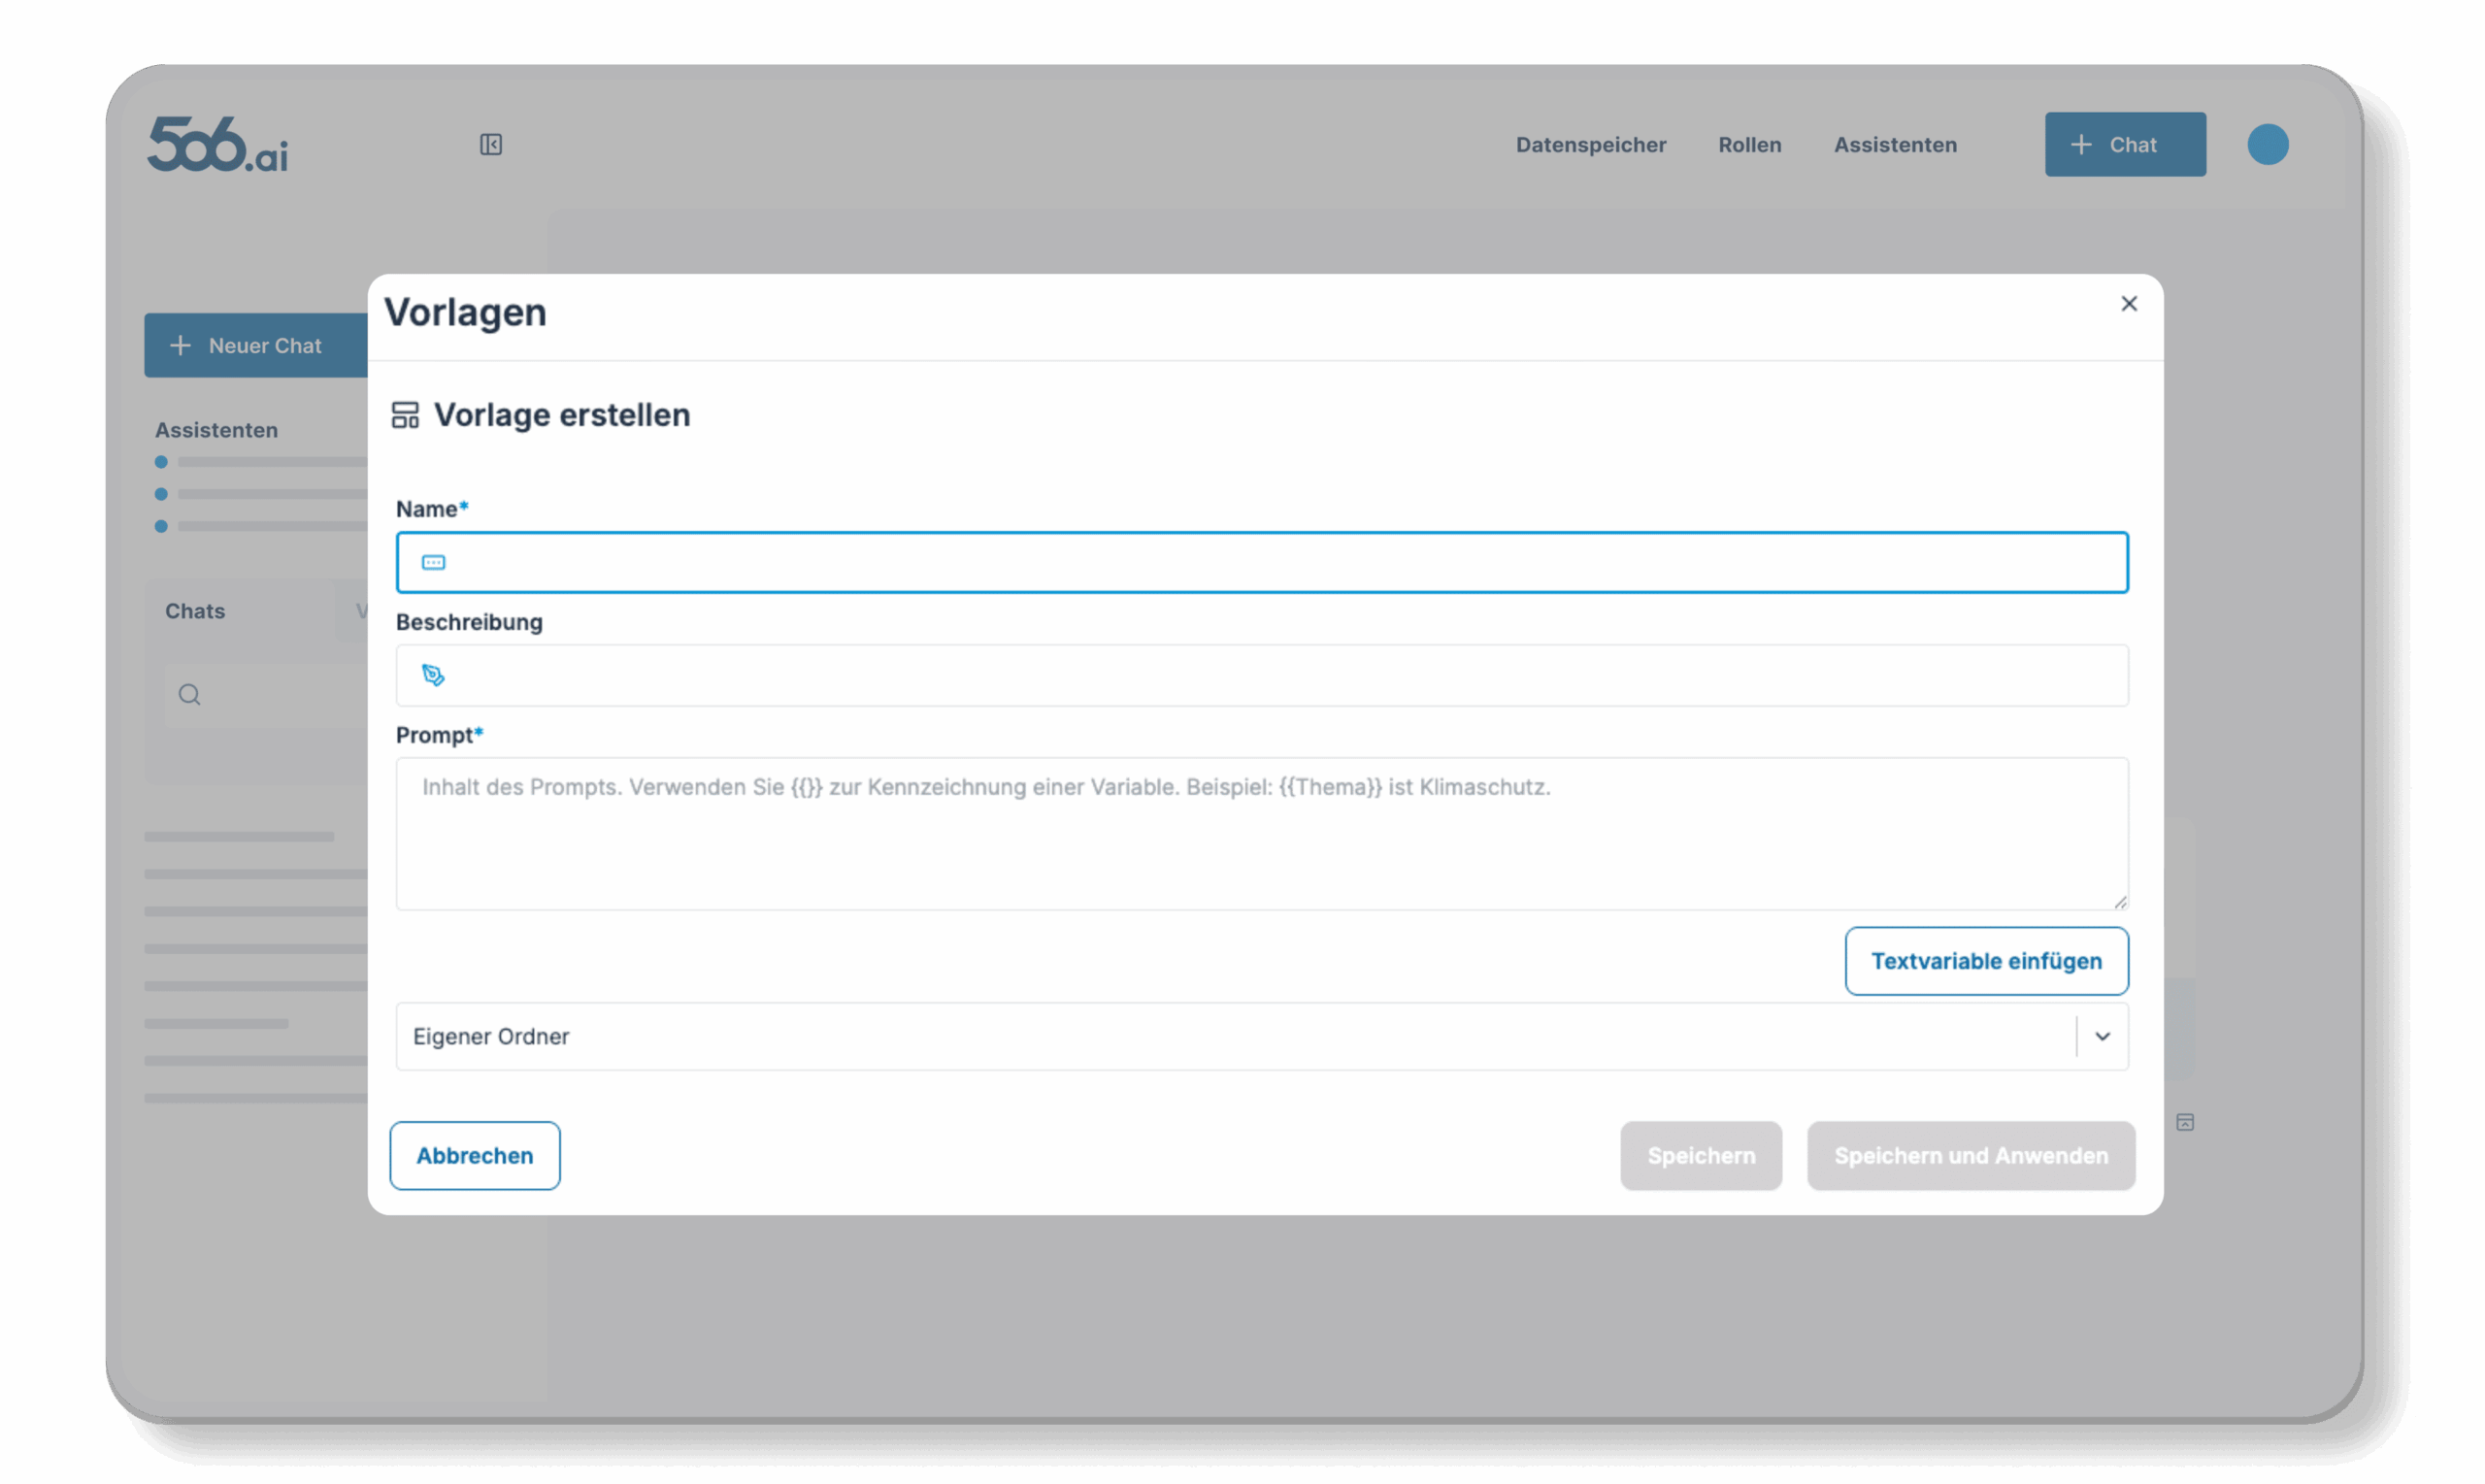2485x1484 pixels.
Task: Click the pen icon in Beschreibung field
Action: 433,676
